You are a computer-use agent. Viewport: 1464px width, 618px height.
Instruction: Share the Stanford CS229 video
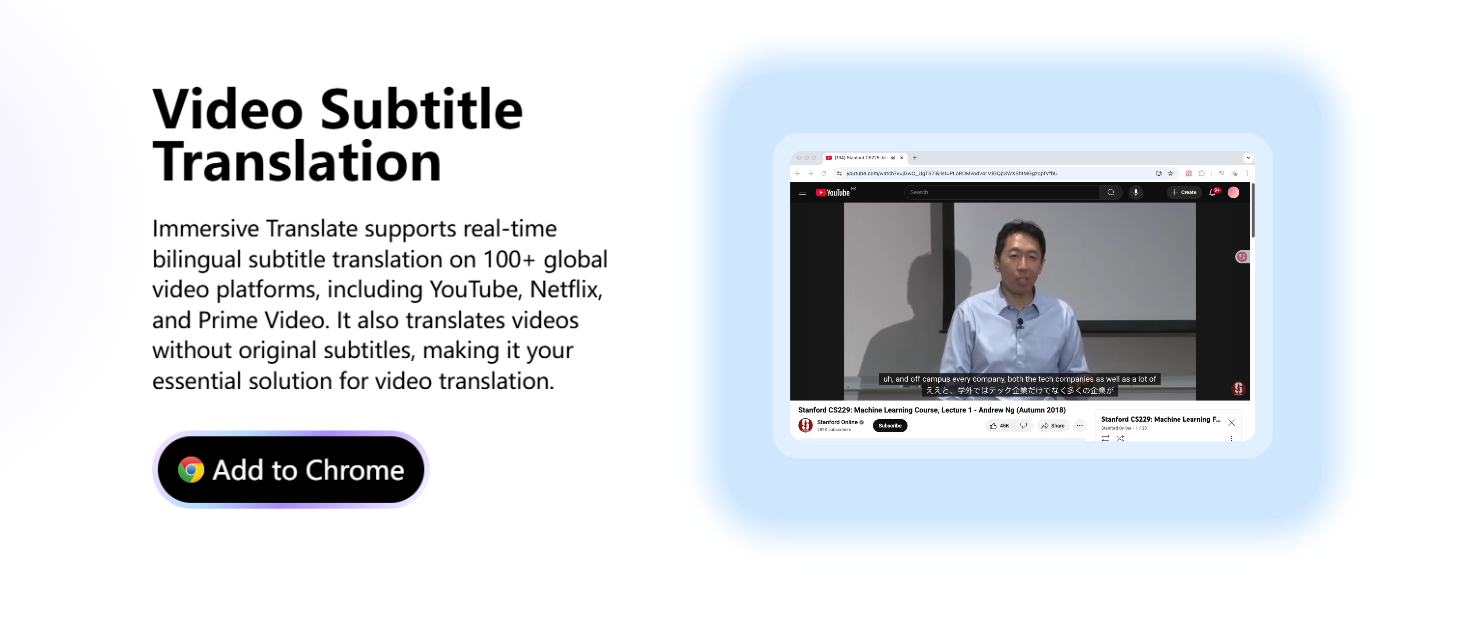(x=1053, y=426)
